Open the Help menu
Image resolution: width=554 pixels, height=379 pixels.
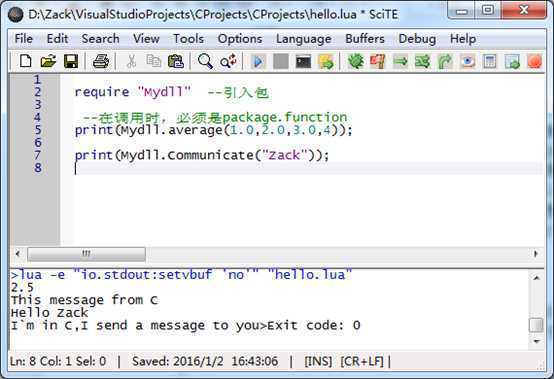pyautogui.click(x=463, y=39)
